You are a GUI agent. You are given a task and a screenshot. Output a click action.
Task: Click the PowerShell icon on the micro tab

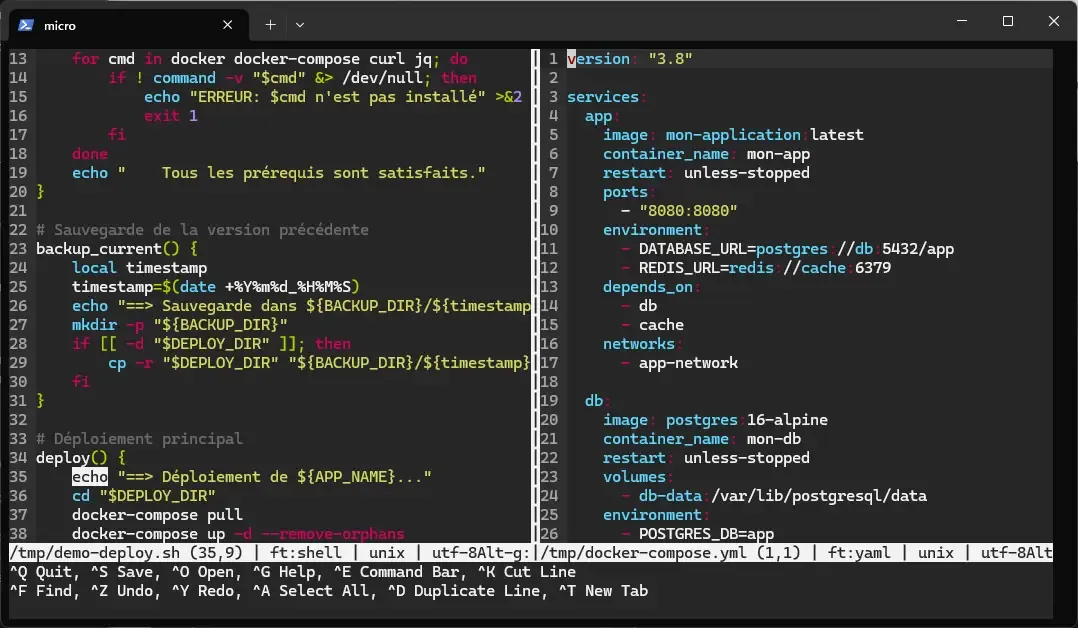point(28,24)
